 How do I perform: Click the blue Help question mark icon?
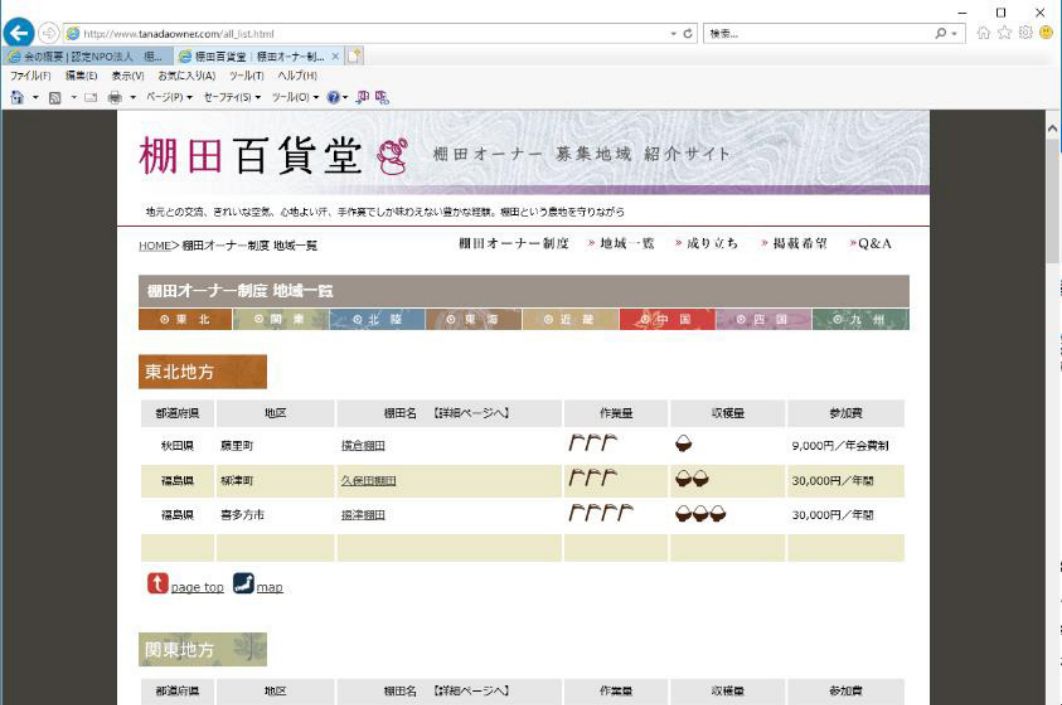click(x=333, y=98)
